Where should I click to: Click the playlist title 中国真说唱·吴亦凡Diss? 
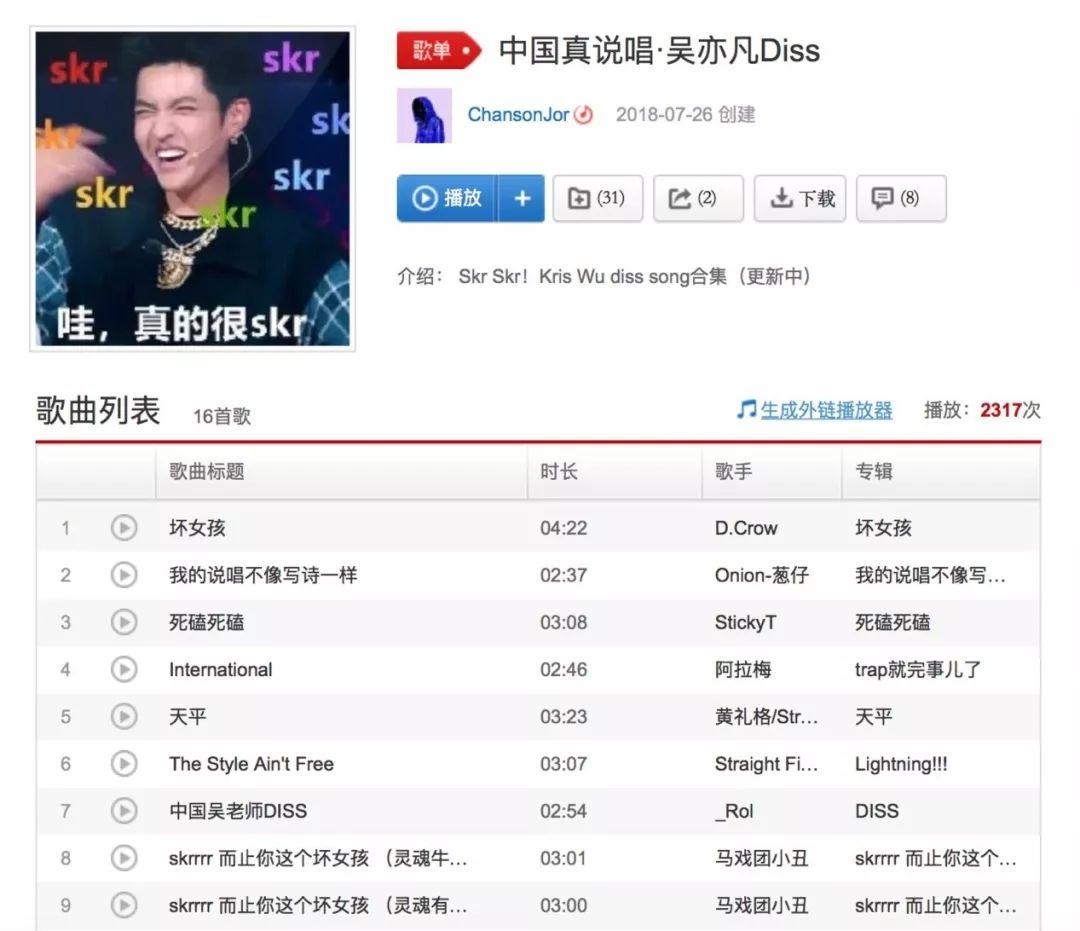tap(659, 50)
